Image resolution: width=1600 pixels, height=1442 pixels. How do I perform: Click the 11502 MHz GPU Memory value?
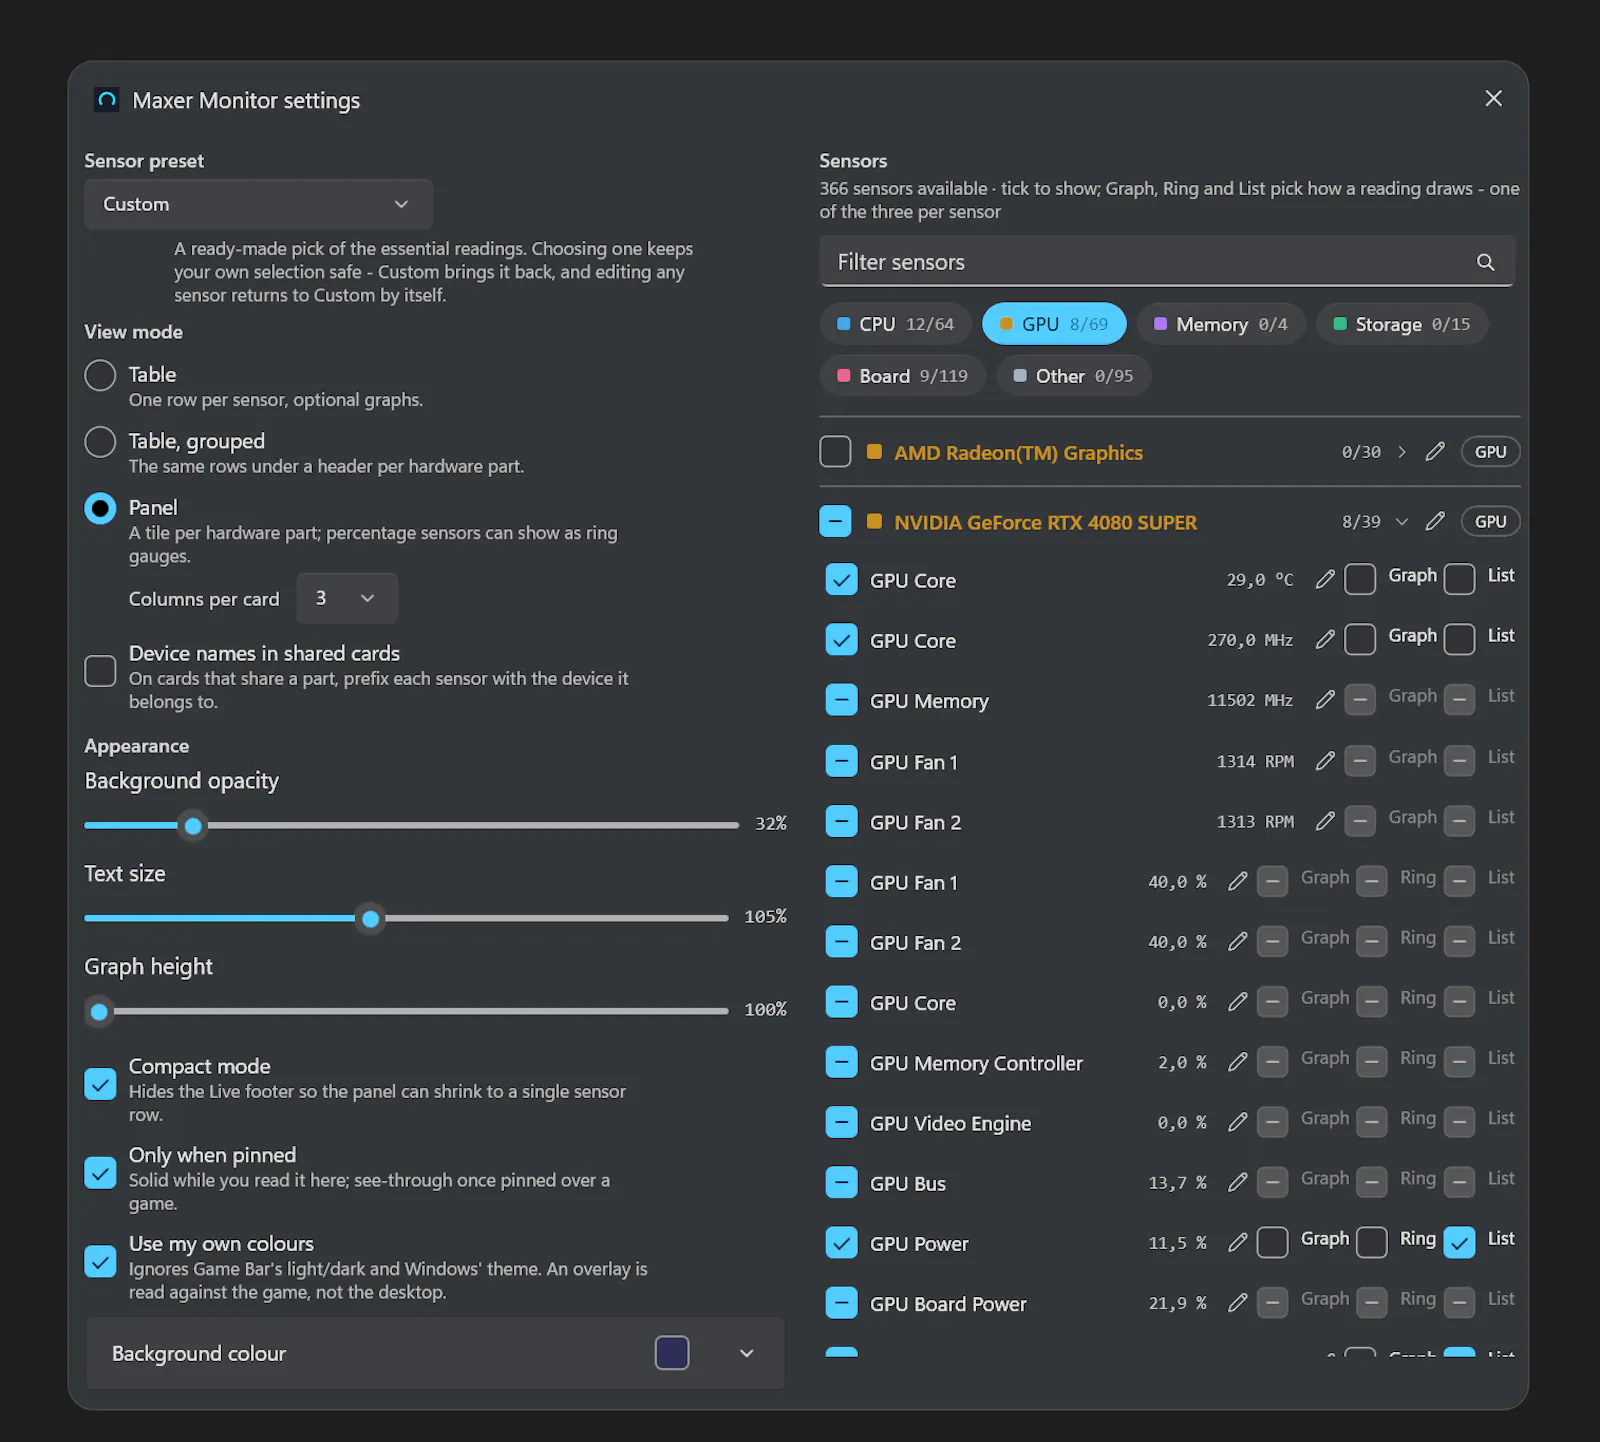1250,700
